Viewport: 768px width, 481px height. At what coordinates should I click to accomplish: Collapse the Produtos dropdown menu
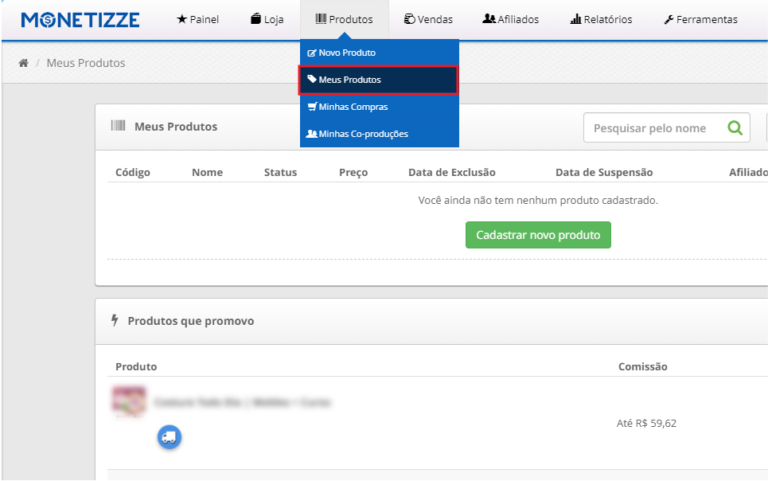344,19
